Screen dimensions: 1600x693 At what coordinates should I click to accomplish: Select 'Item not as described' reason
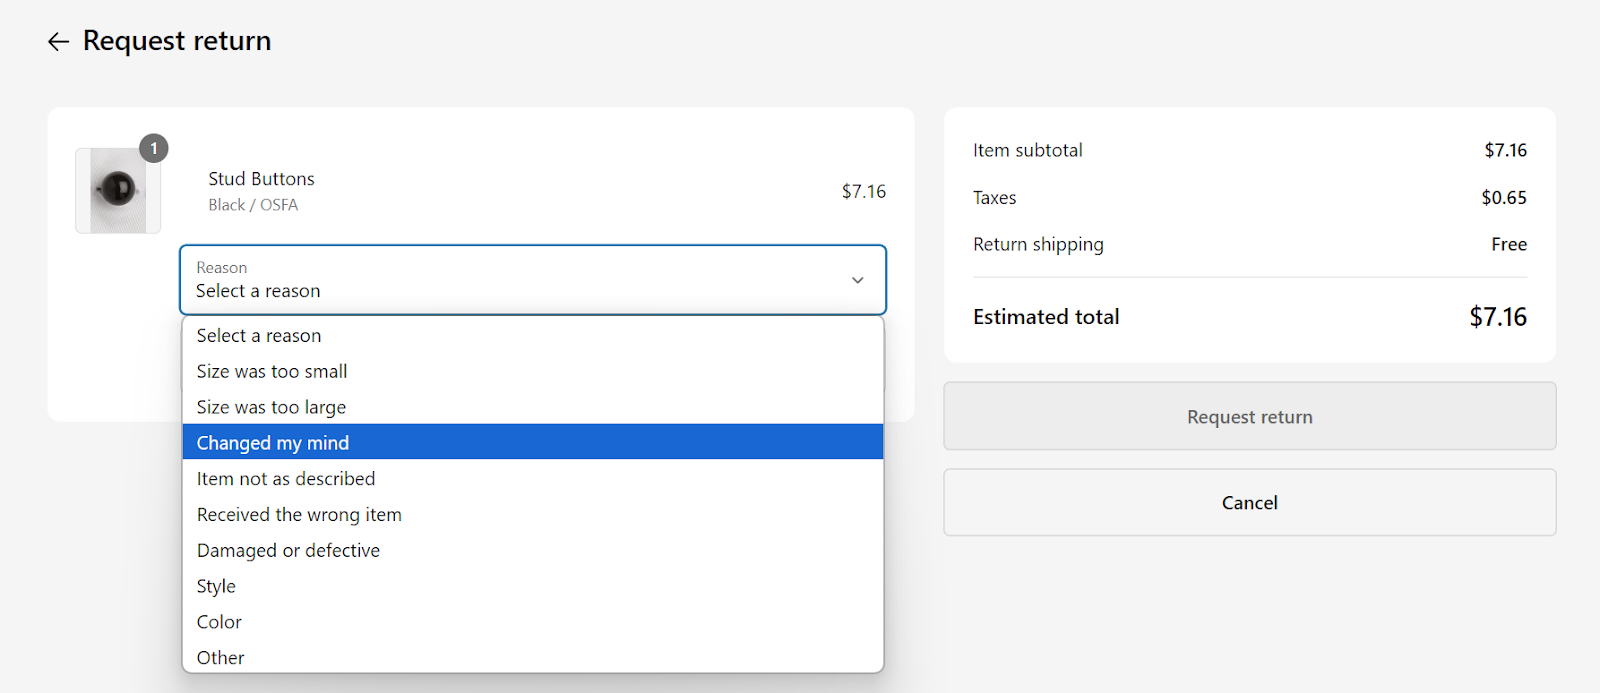(x=533, y=478)
